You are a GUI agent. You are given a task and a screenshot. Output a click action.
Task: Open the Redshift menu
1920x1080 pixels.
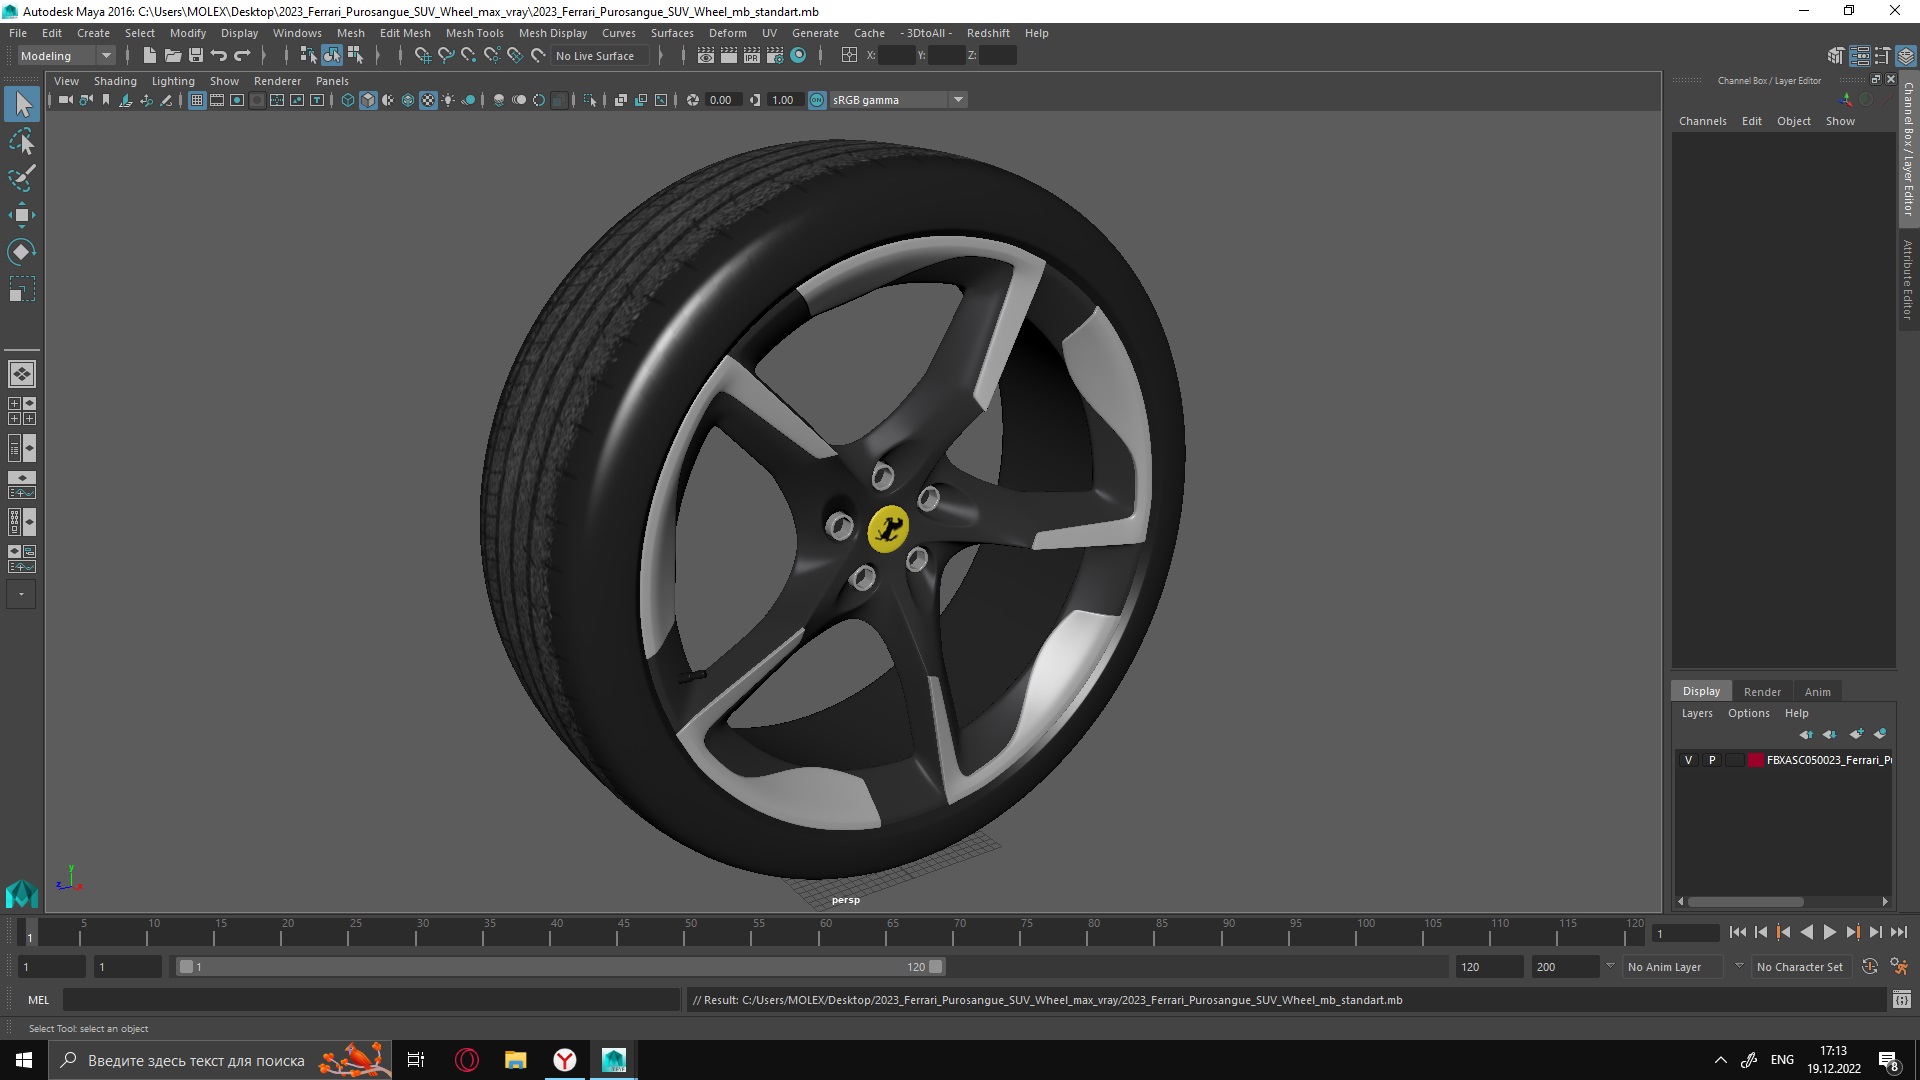[x=988, y=33]
